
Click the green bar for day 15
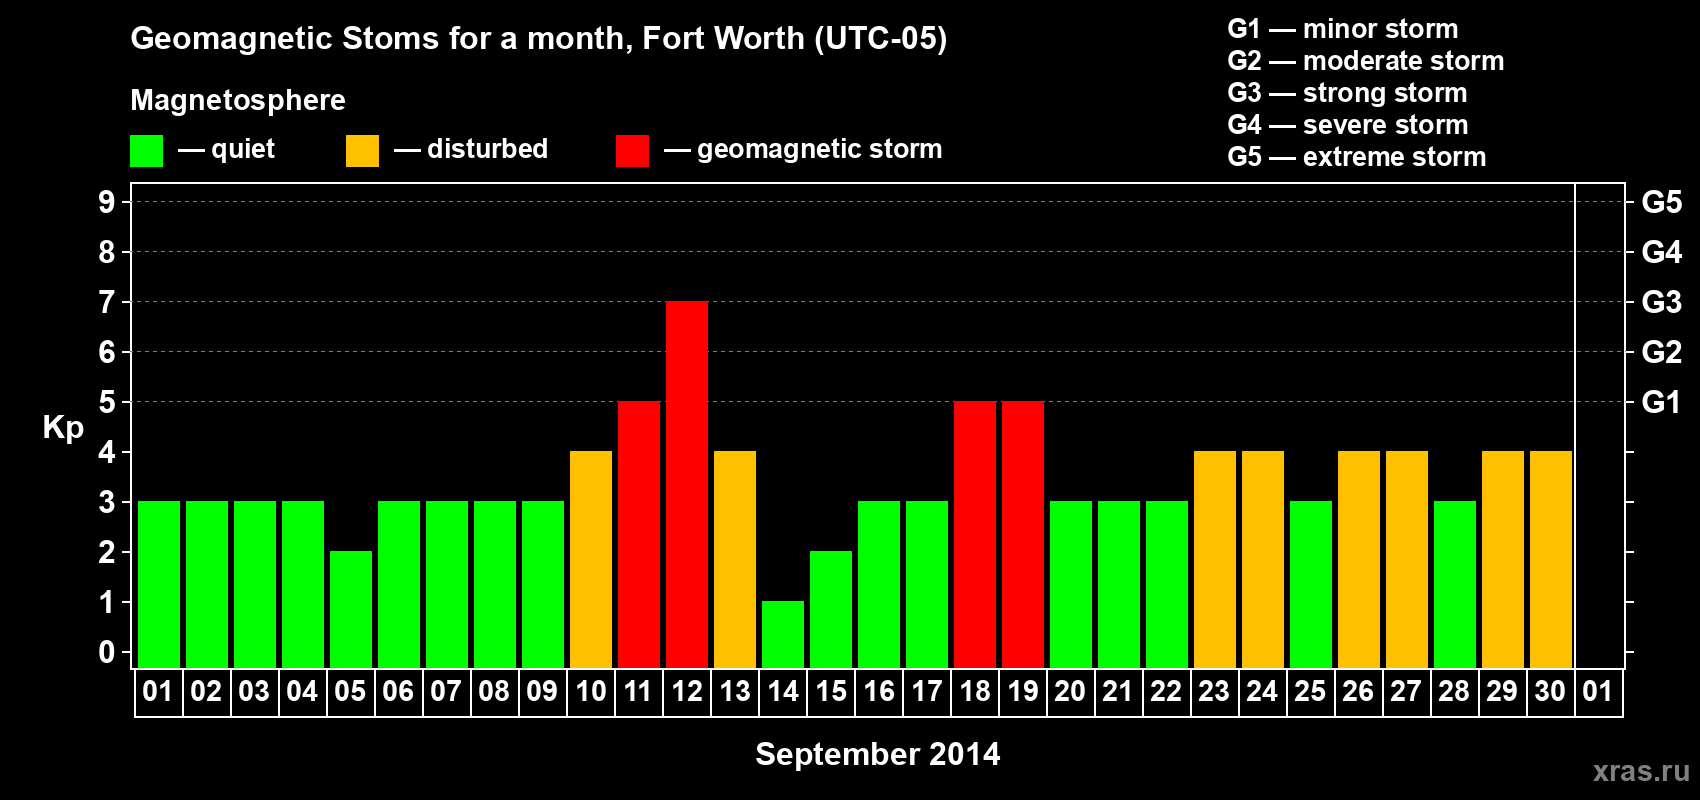point(831,609)
